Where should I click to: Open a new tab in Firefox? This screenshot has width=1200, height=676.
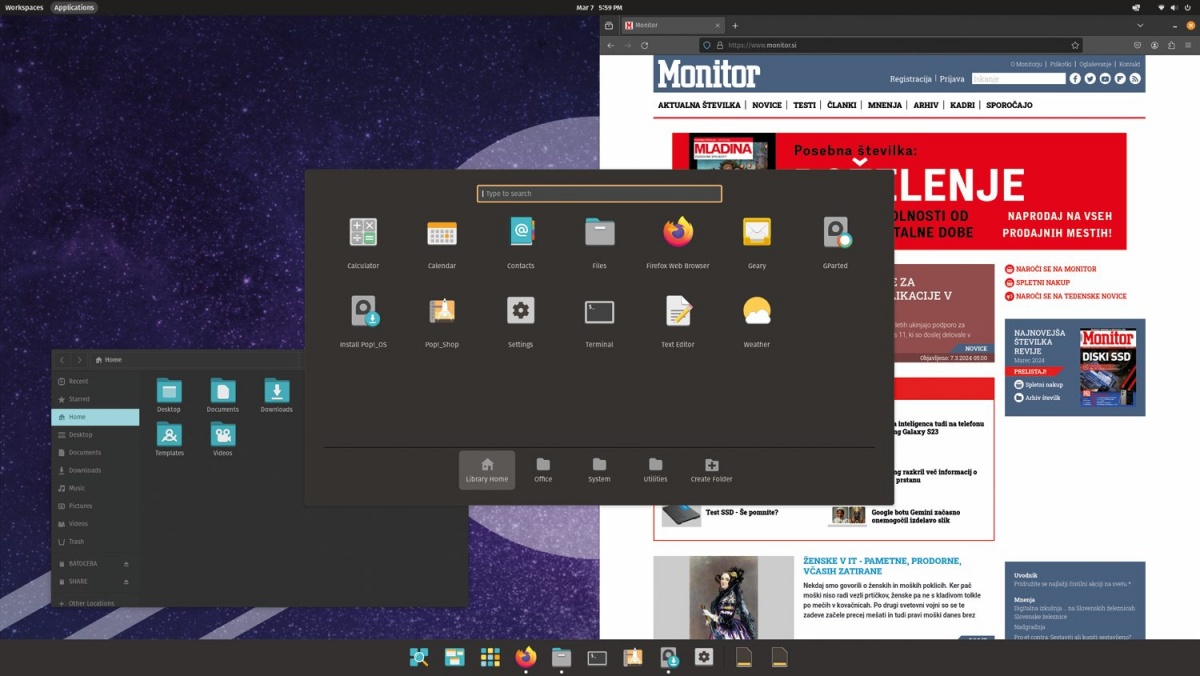point(735,25)
